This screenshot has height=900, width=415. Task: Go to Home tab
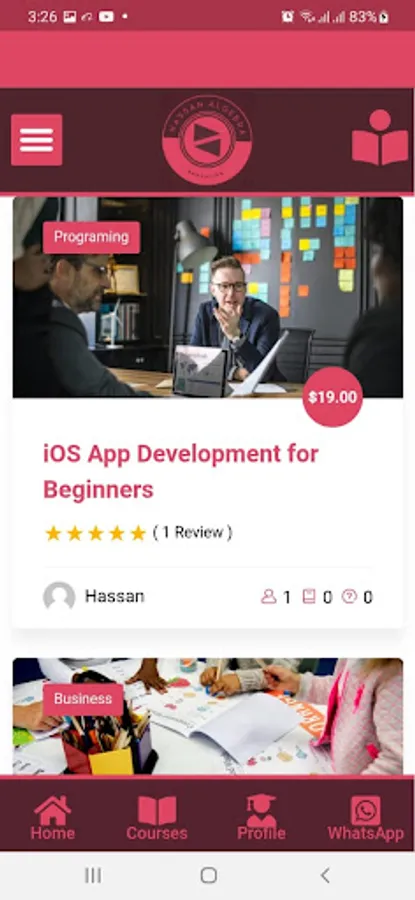coord(52,818)
